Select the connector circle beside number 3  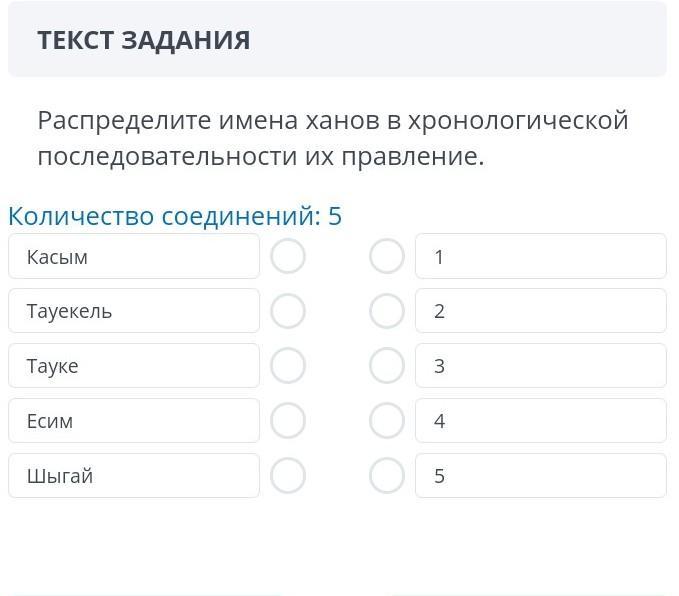[387, 366]
